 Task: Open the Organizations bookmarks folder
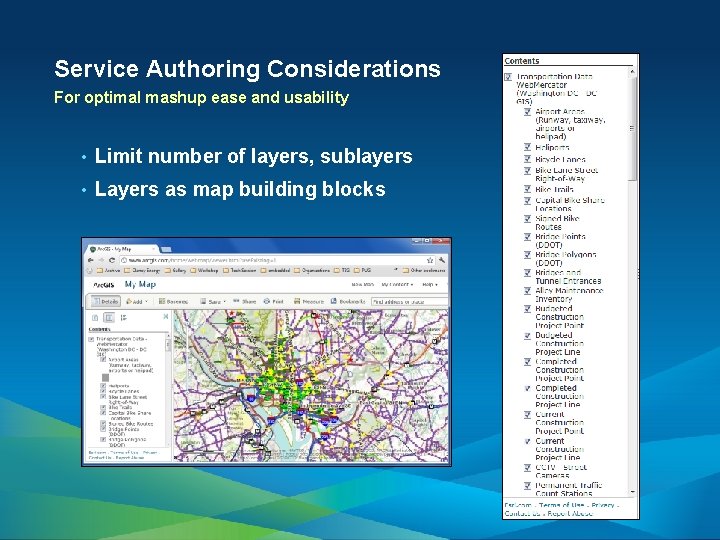click(x=312, y=270)
